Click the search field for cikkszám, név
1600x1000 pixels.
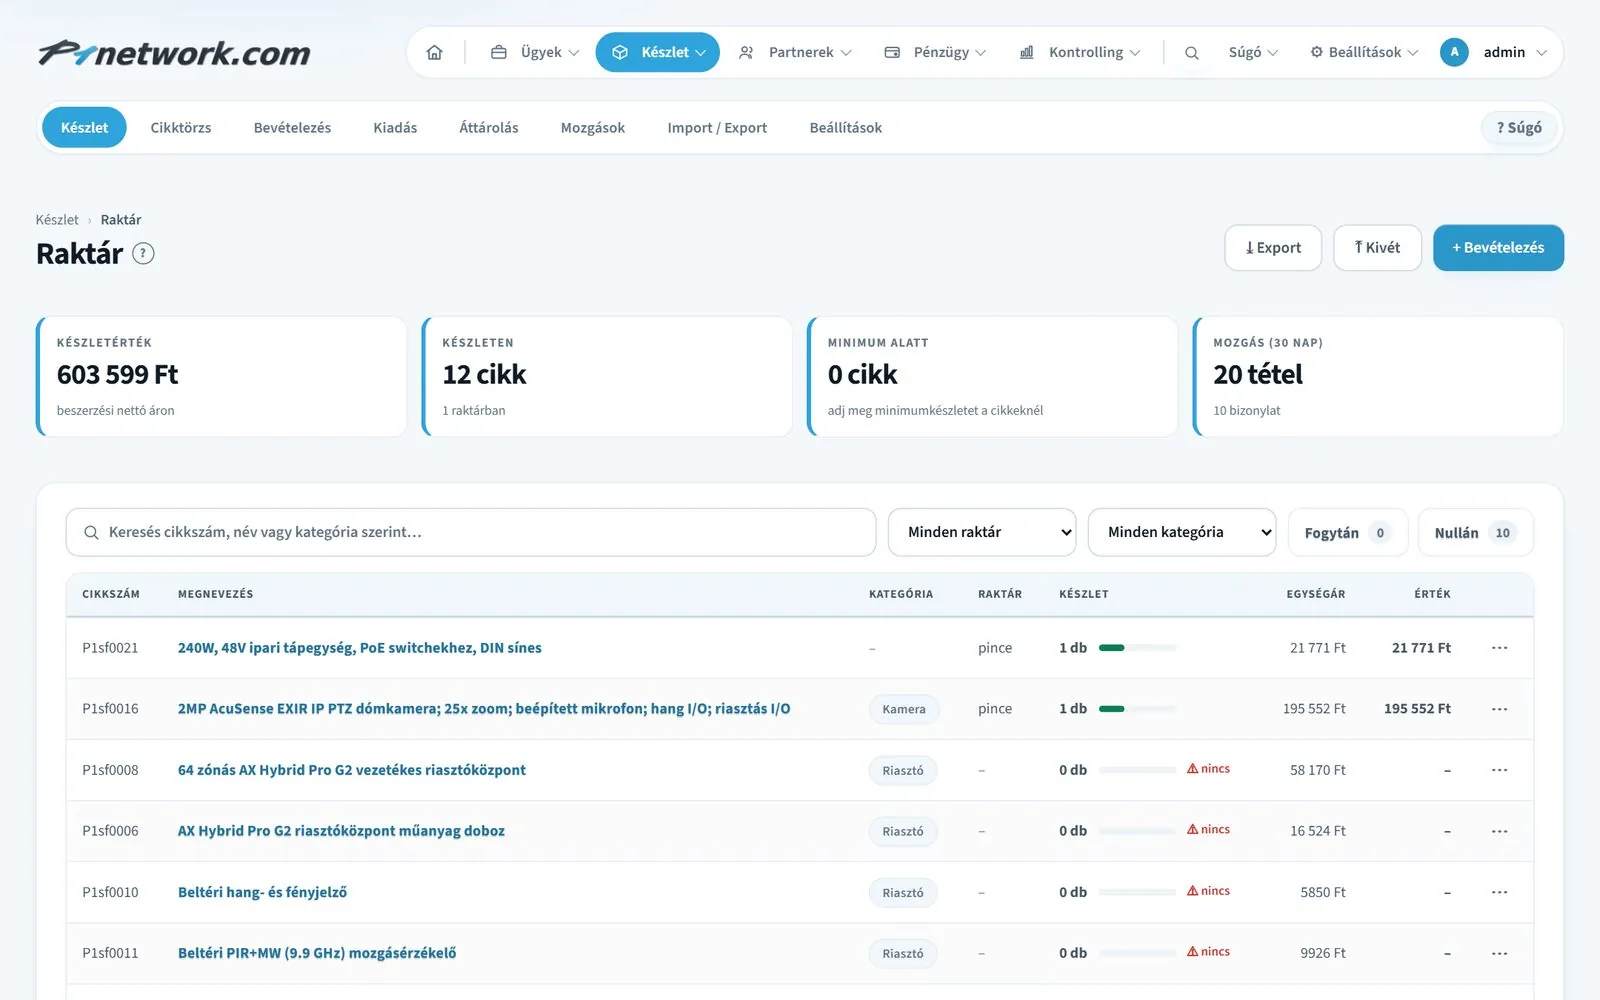471,532
